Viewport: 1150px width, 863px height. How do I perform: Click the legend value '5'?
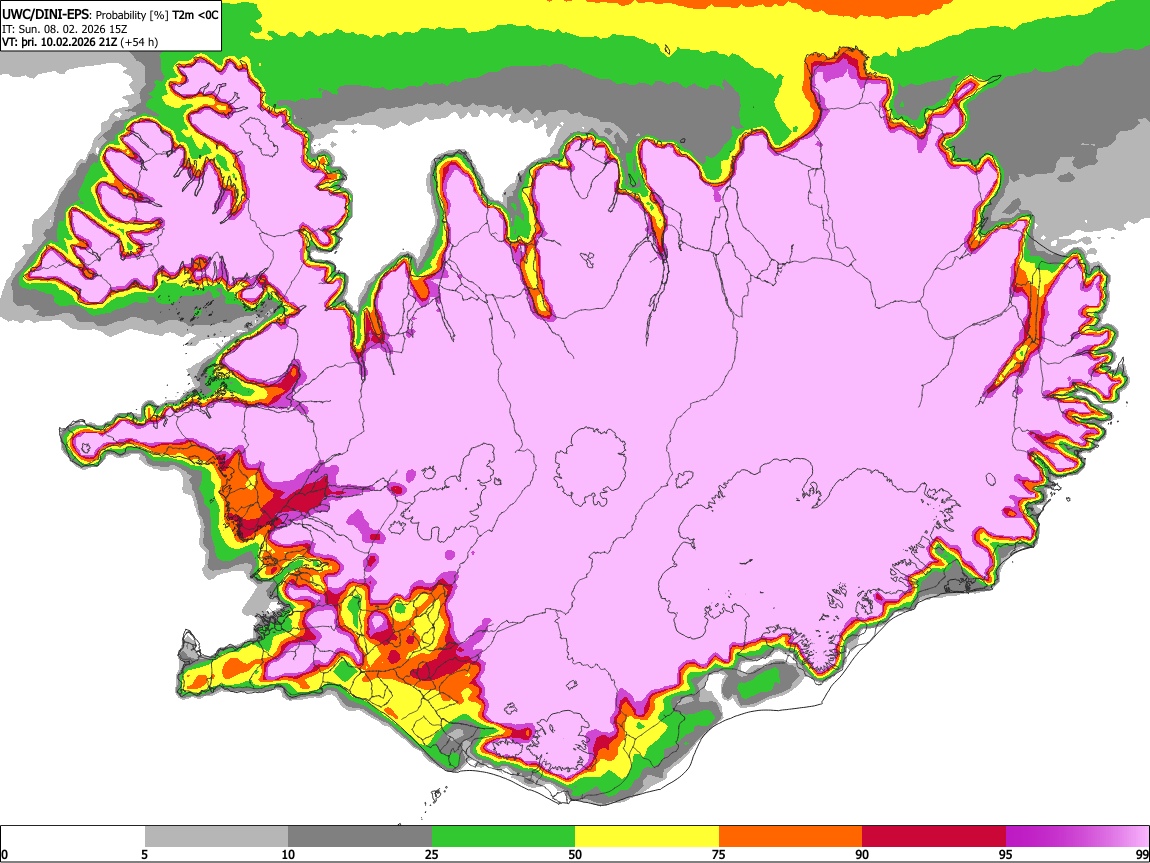[144, 855]
